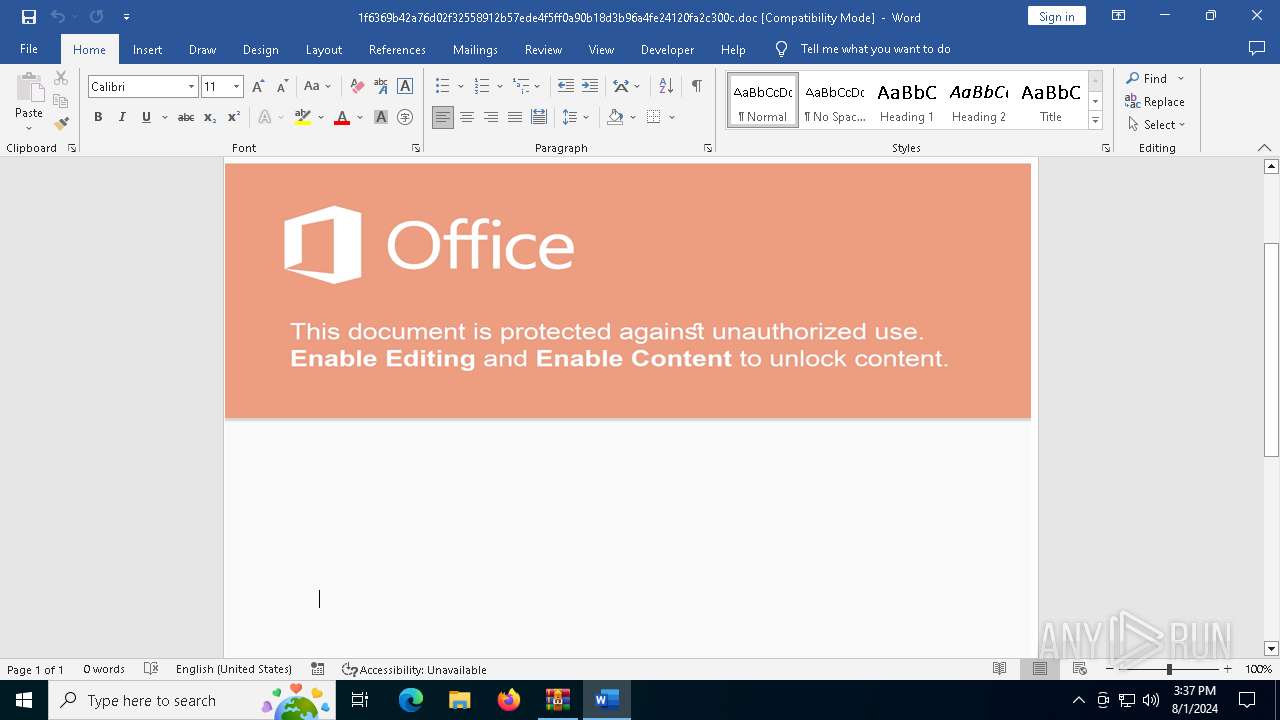Click the Decrease Indent icon
Viewport: 1280px width, 720px height.
coord(566,87)
